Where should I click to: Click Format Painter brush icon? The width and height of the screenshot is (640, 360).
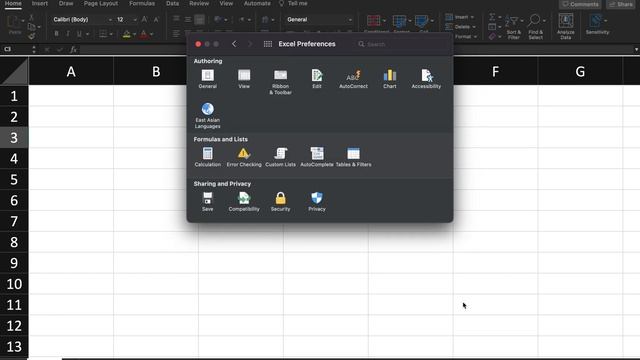tap(31, 36)
